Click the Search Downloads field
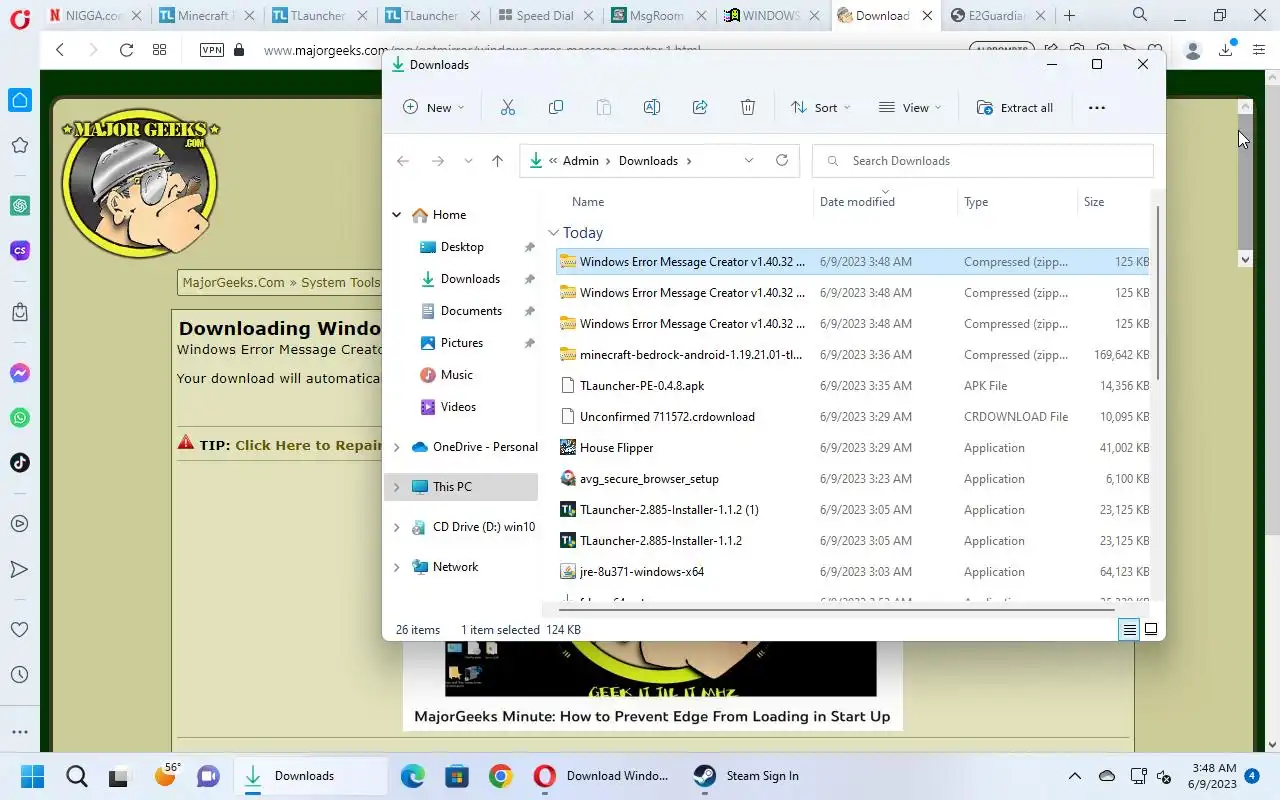The image size is (1280, 800). [983, 161]
